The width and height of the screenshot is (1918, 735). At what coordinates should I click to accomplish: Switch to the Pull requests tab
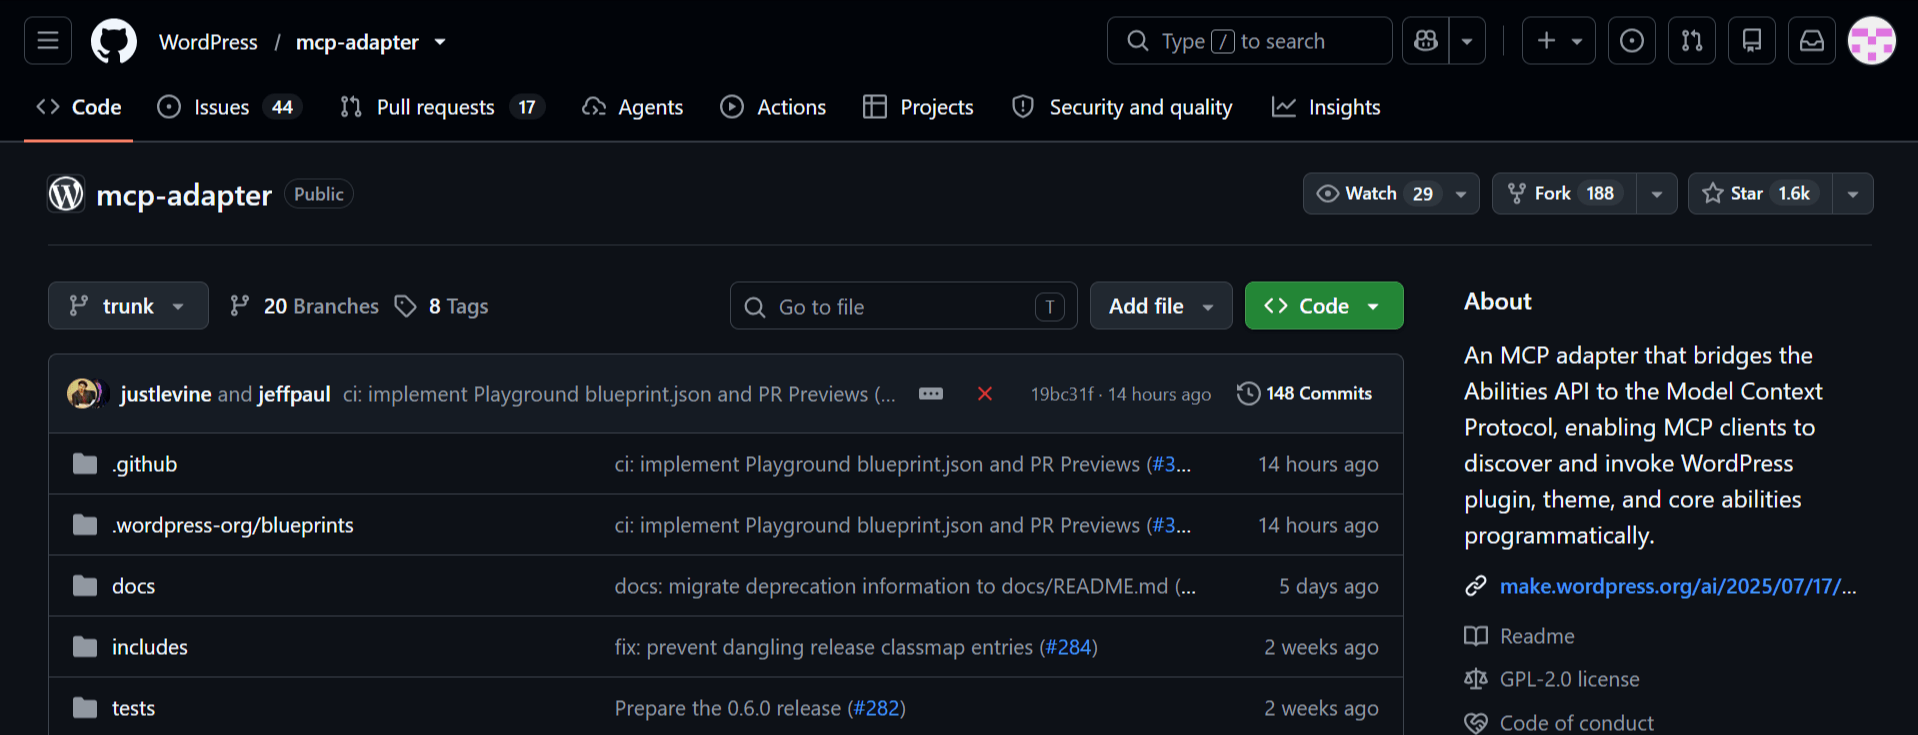(x=442, y=107)
